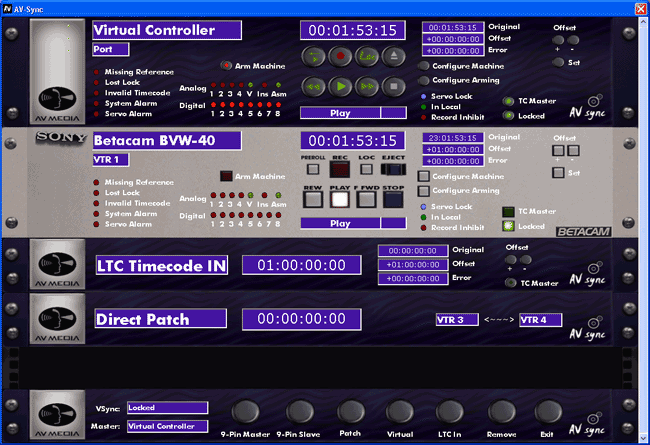
Task: Click the lit Betacam PLAY button
Action: point(340,199)
